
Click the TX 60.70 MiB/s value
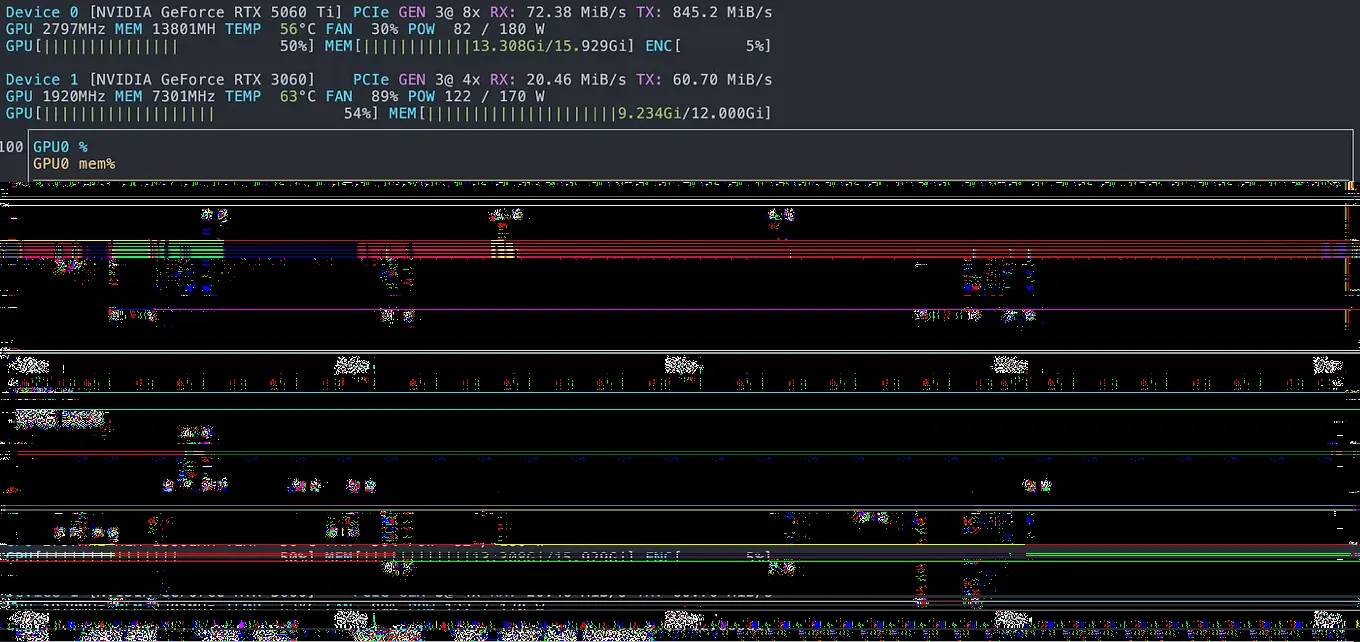click(704, 79)
